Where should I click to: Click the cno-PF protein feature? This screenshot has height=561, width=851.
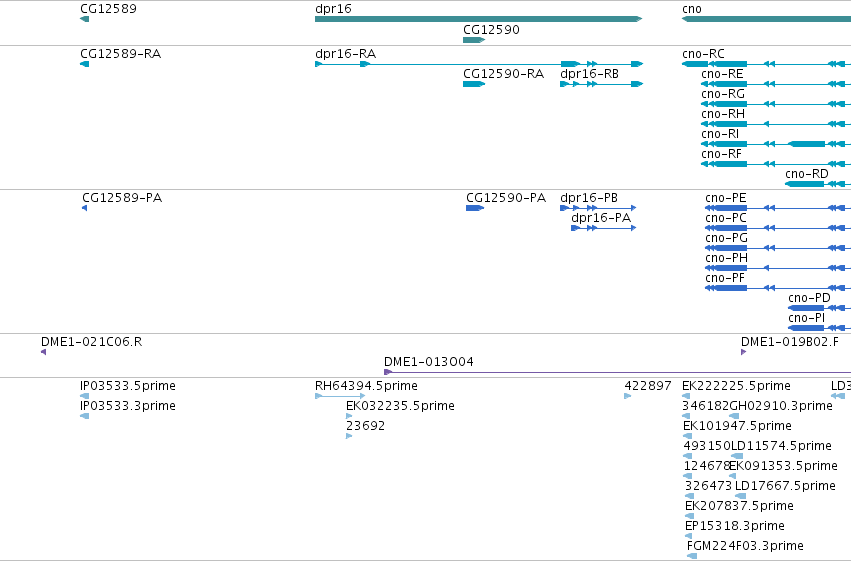coord(778,289)
